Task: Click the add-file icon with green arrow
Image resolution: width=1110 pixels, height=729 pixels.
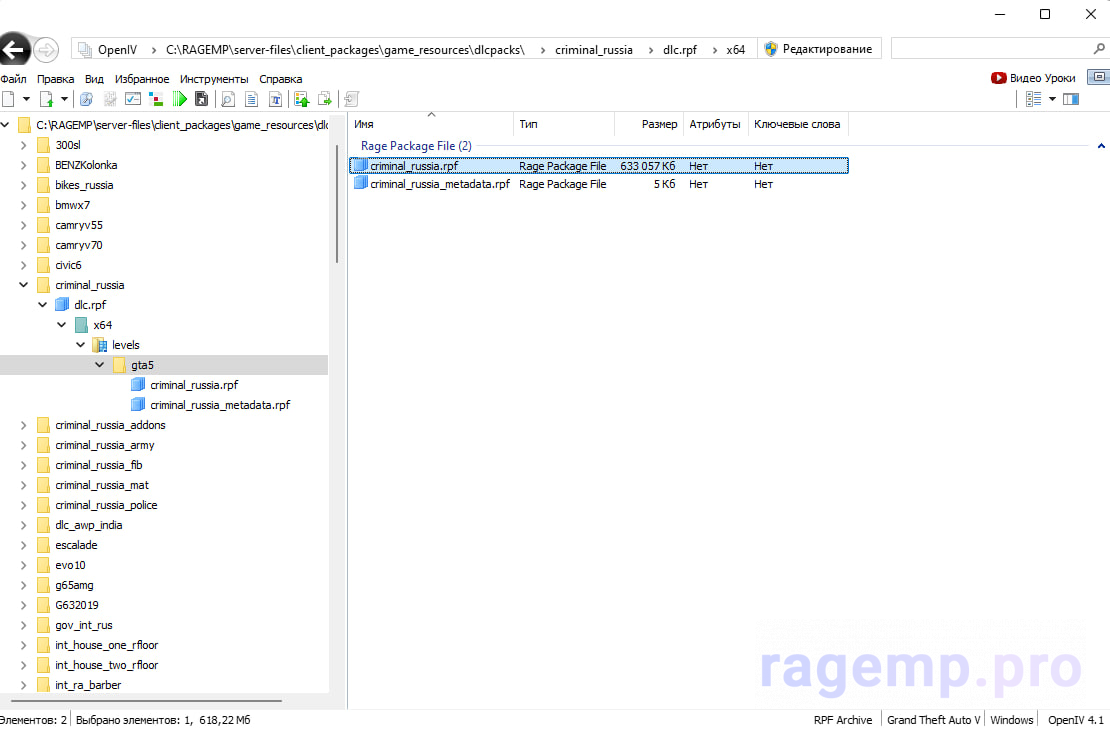Action: 47,99
